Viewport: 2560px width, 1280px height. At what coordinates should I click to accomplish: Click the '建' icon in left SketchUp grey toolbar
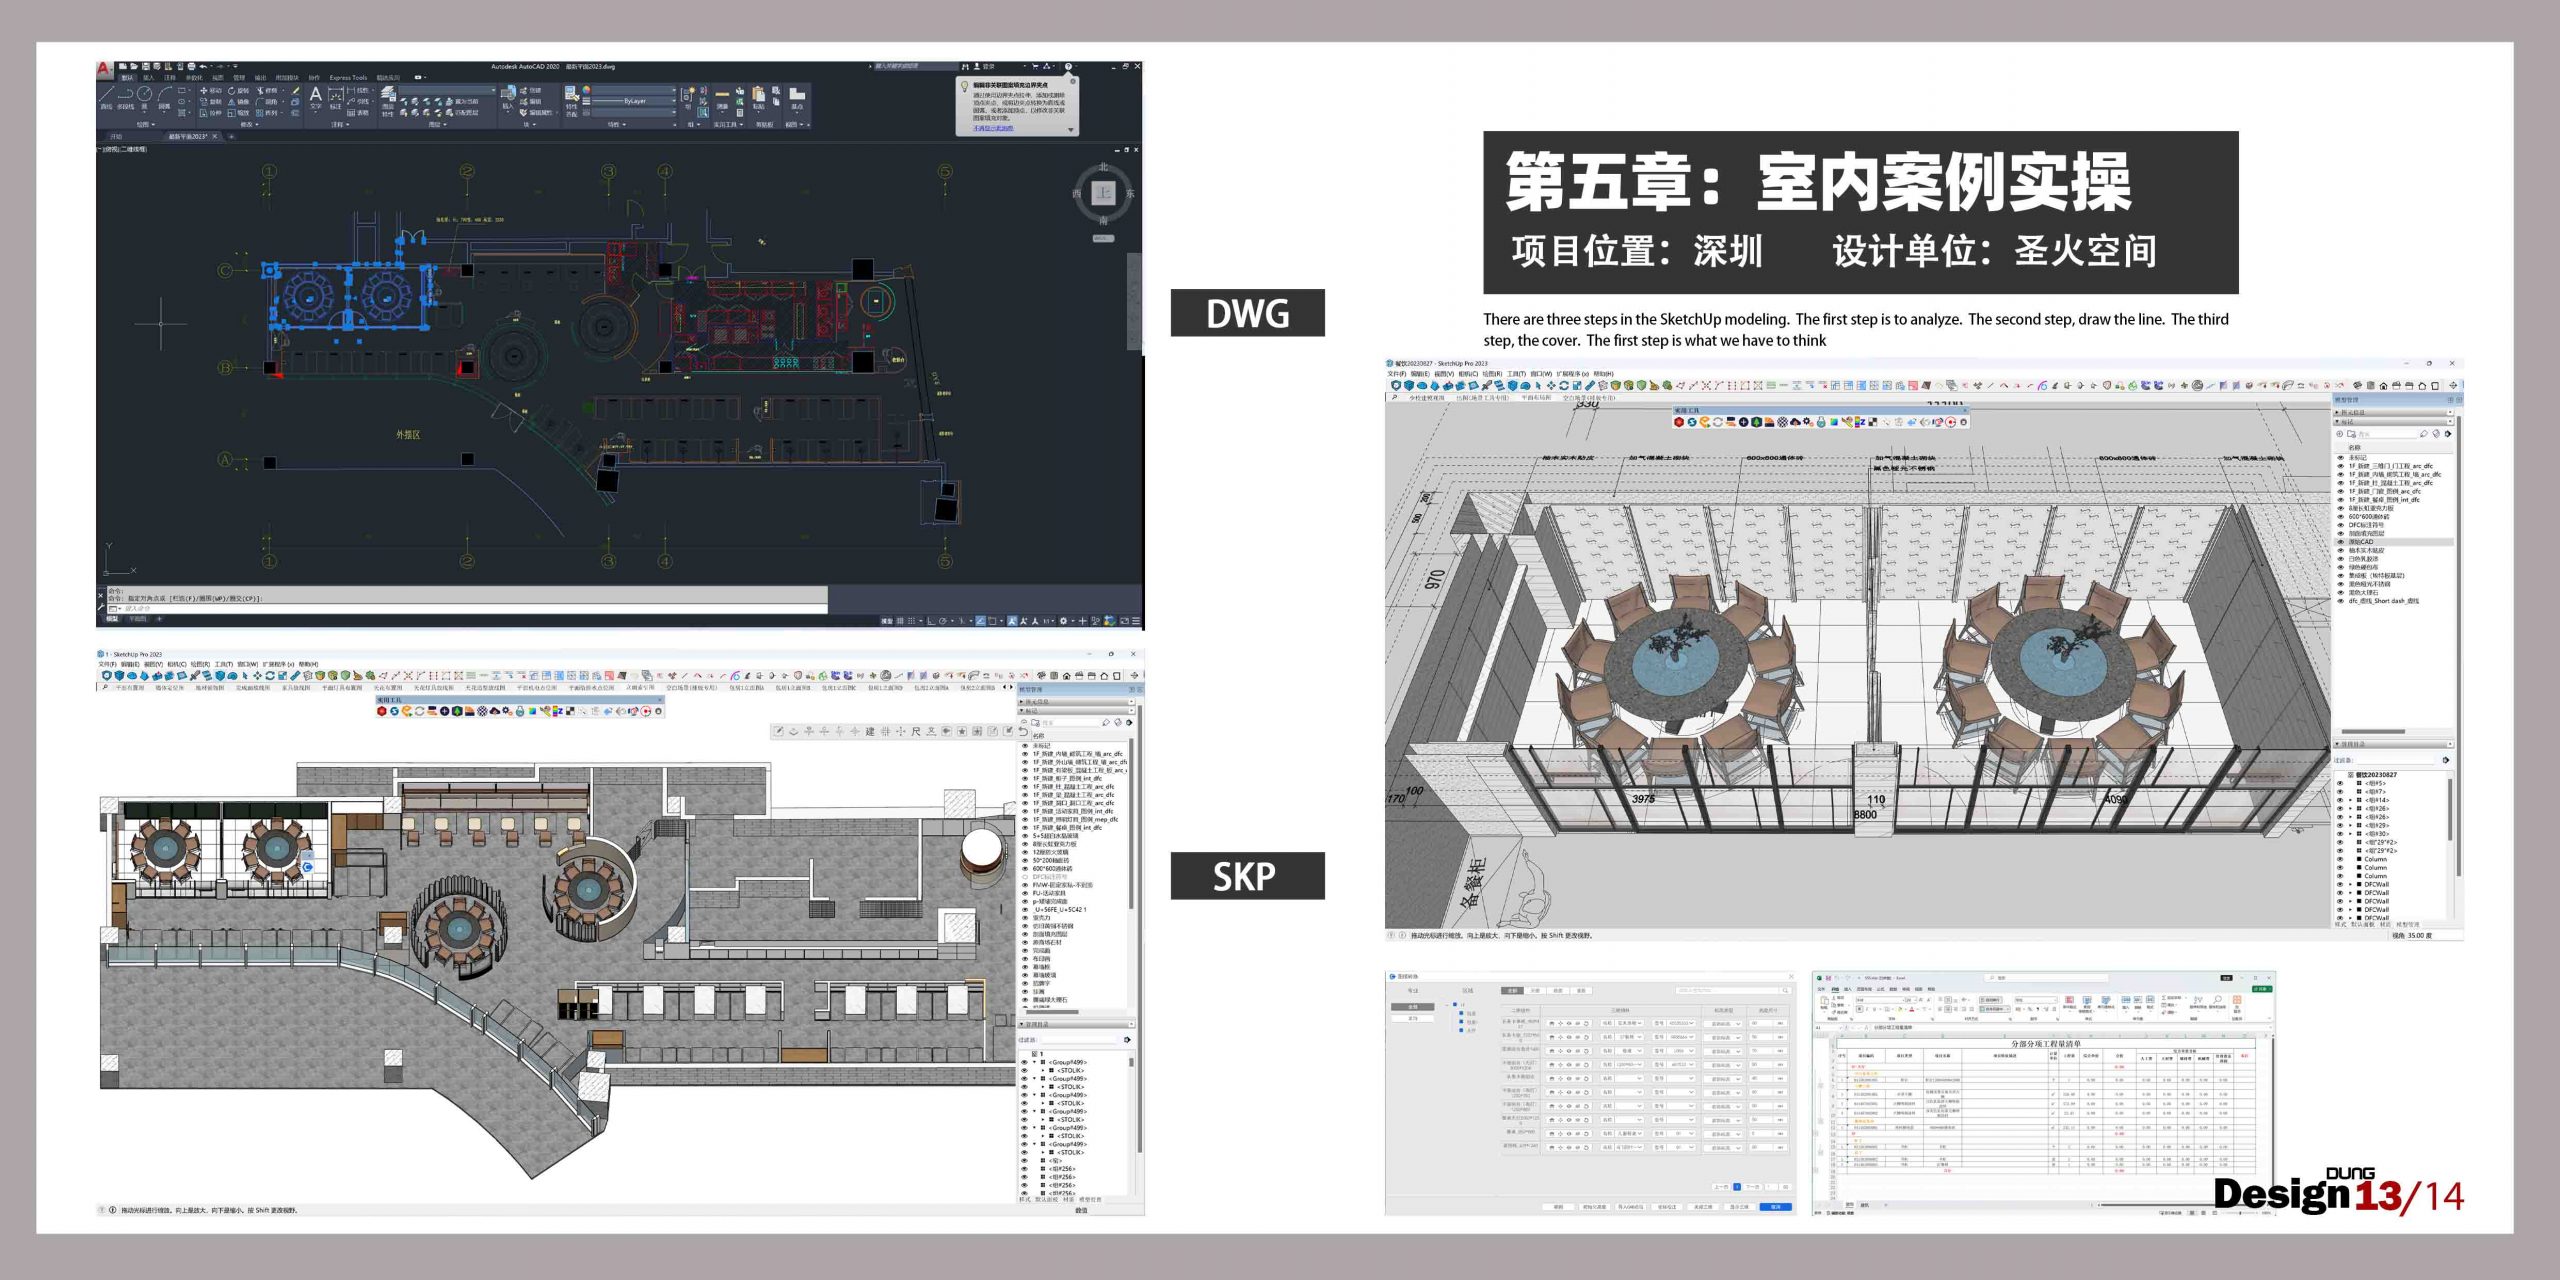tap(870, 732)
